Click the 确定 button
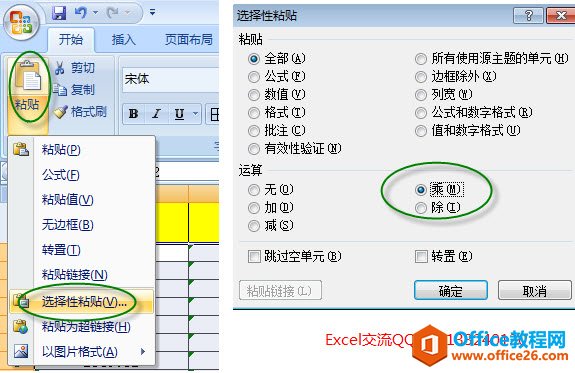575x373 pixels. [x=451, y=291]
